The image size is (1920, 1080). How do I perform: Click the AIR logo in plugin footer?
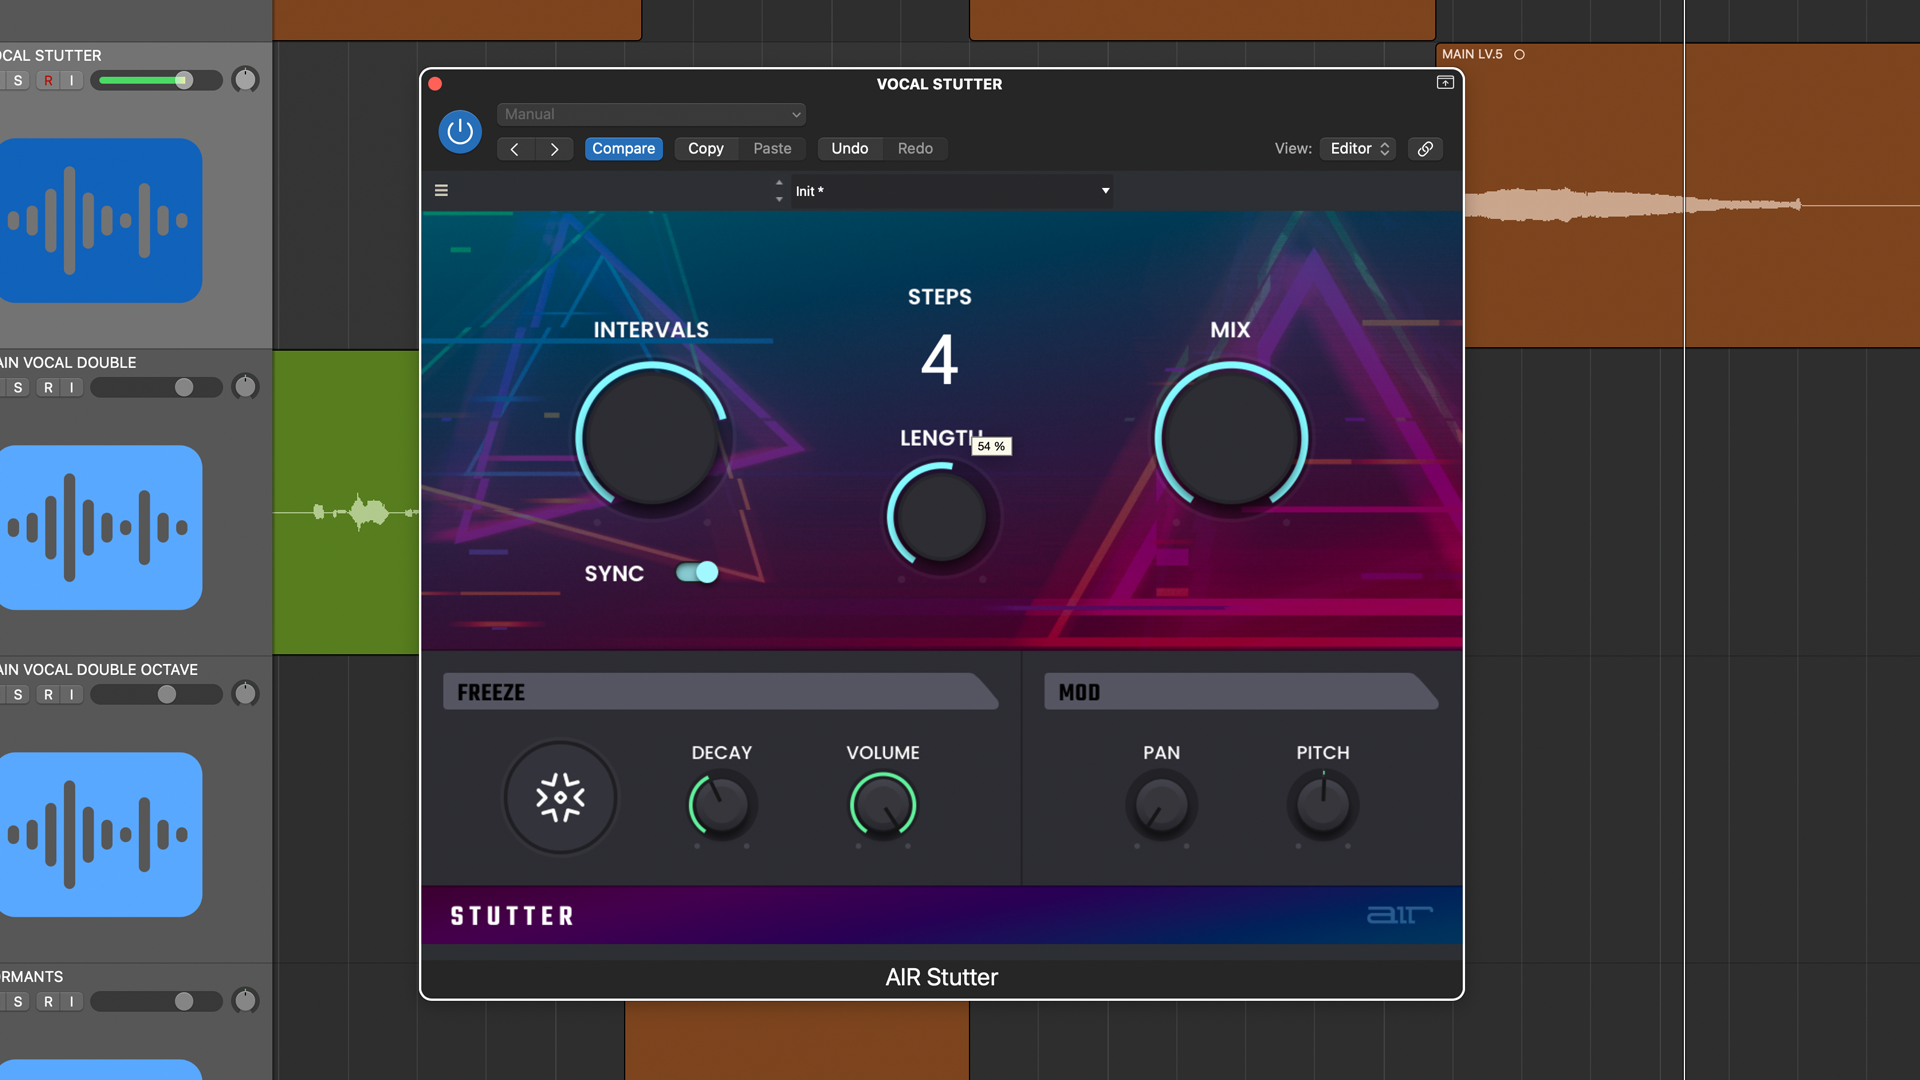click(x=1399, y=915)
